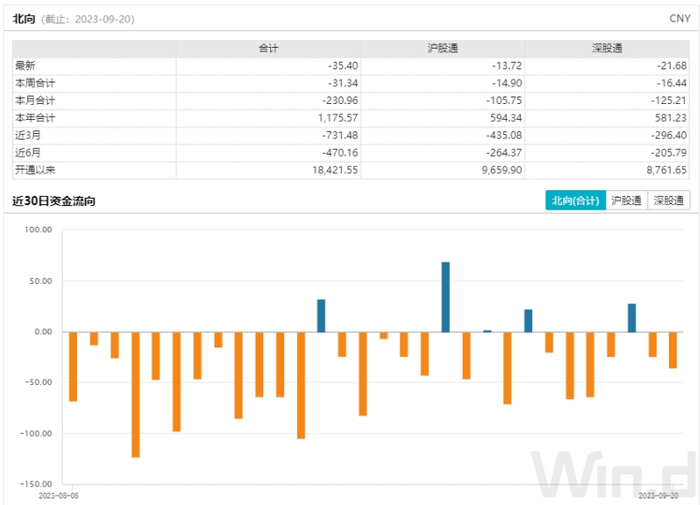The width and height of the screenshot is (700, 505).
Task: Click the last orange bar on 2023-09-20
Action: [x=673, y=350]
